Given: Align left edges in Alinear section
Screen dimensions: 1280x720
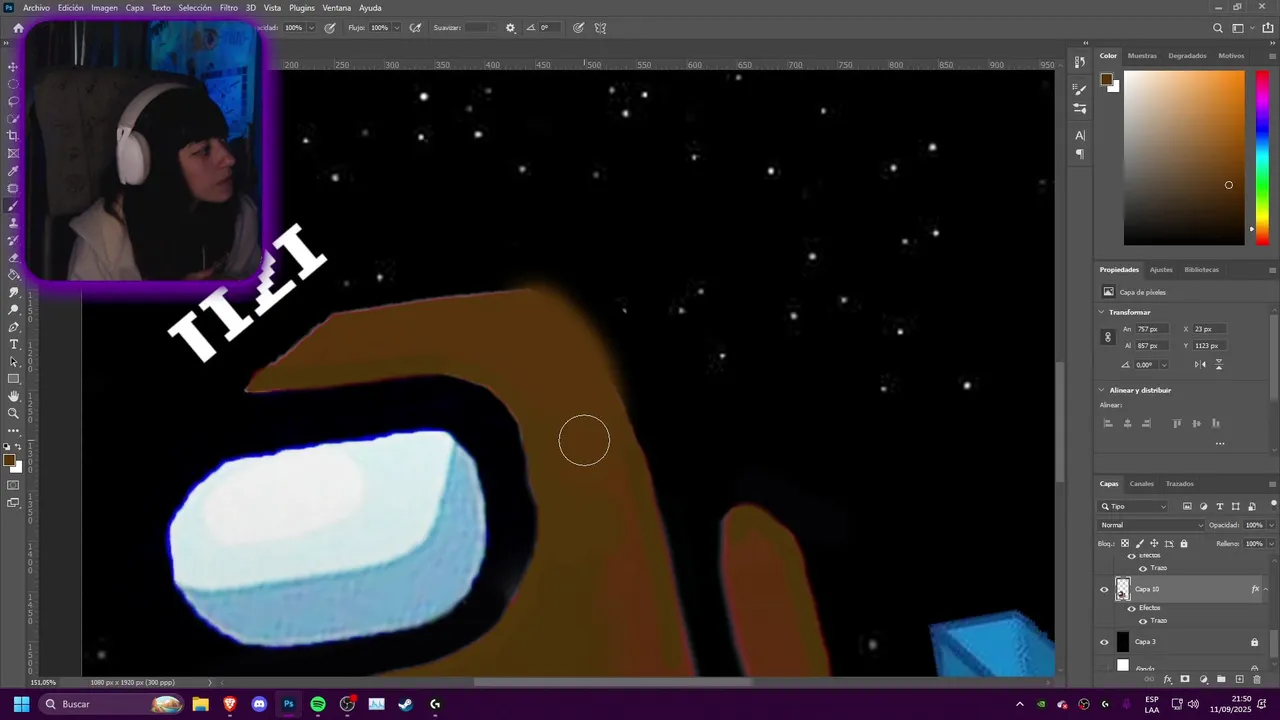Looking at the screenshot, I should click(x=1107, y=423).
